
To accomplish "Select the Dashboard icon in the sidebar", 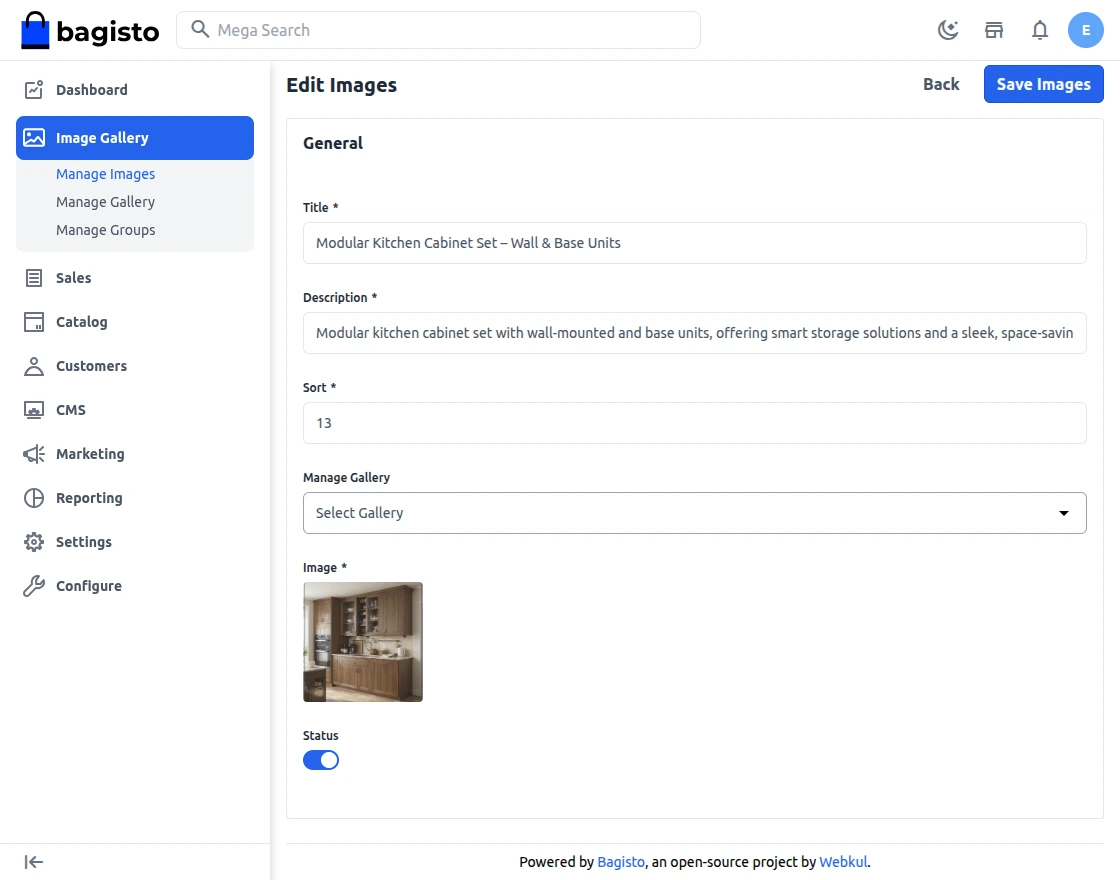I will [33, 89].
